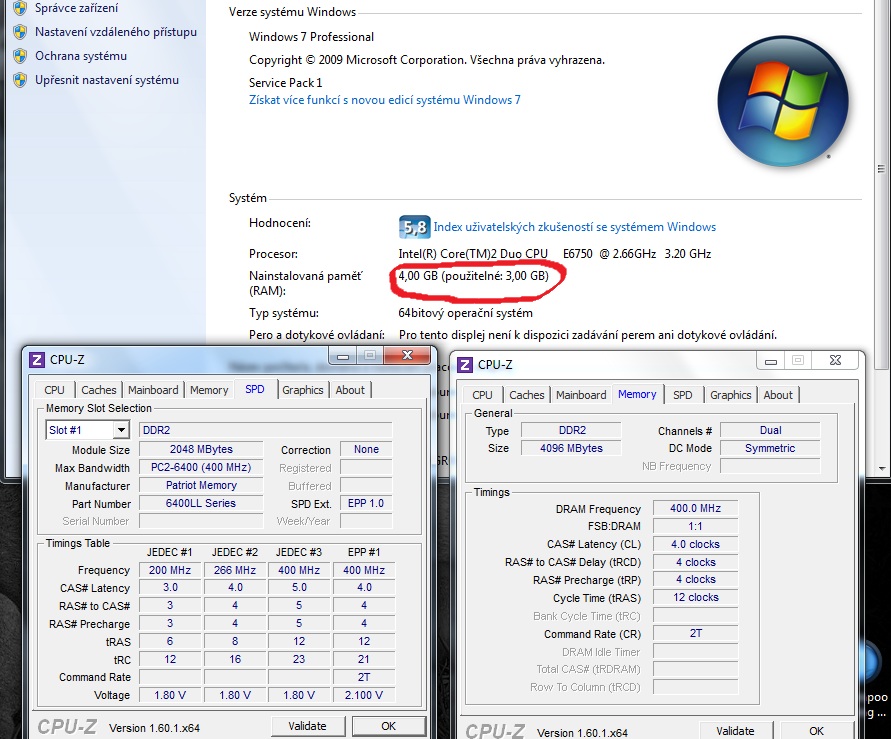Viewport: 891px width, 739px height.
Task: Open Správce zařízení text link
Action: click(77, 8)
